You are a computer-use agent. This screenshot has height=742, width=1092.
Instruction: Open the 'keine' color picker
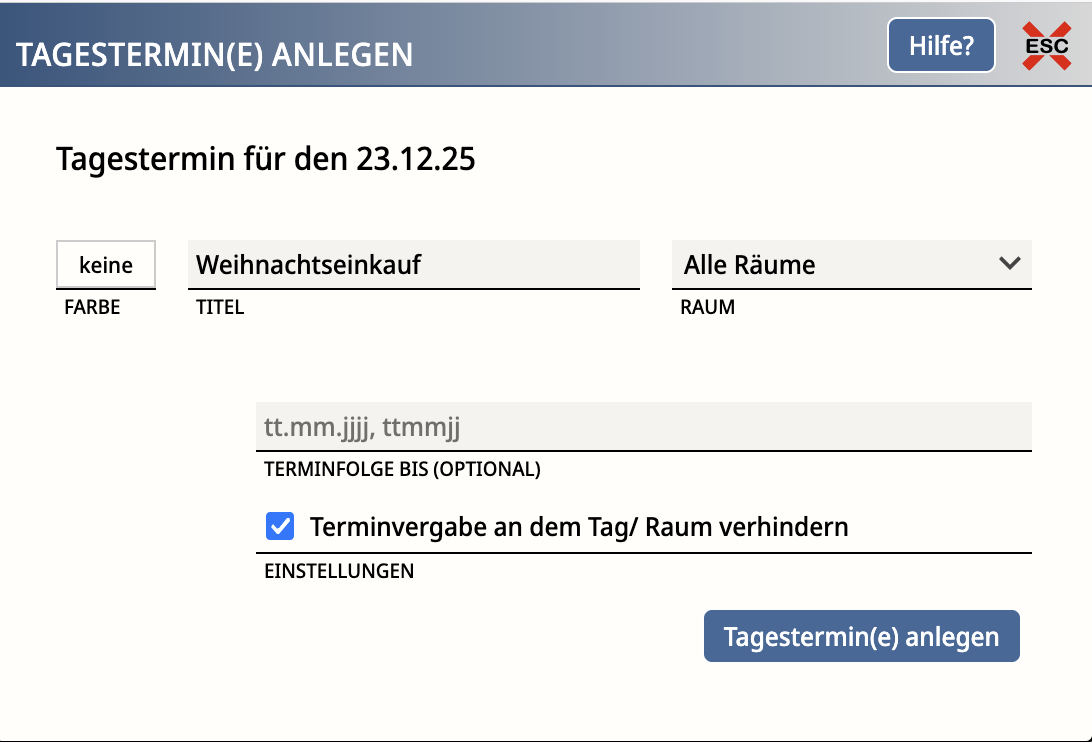[106, 265]
